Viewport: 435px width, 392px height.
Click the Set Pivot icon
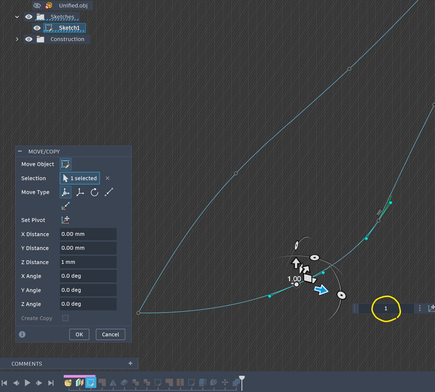65,220
